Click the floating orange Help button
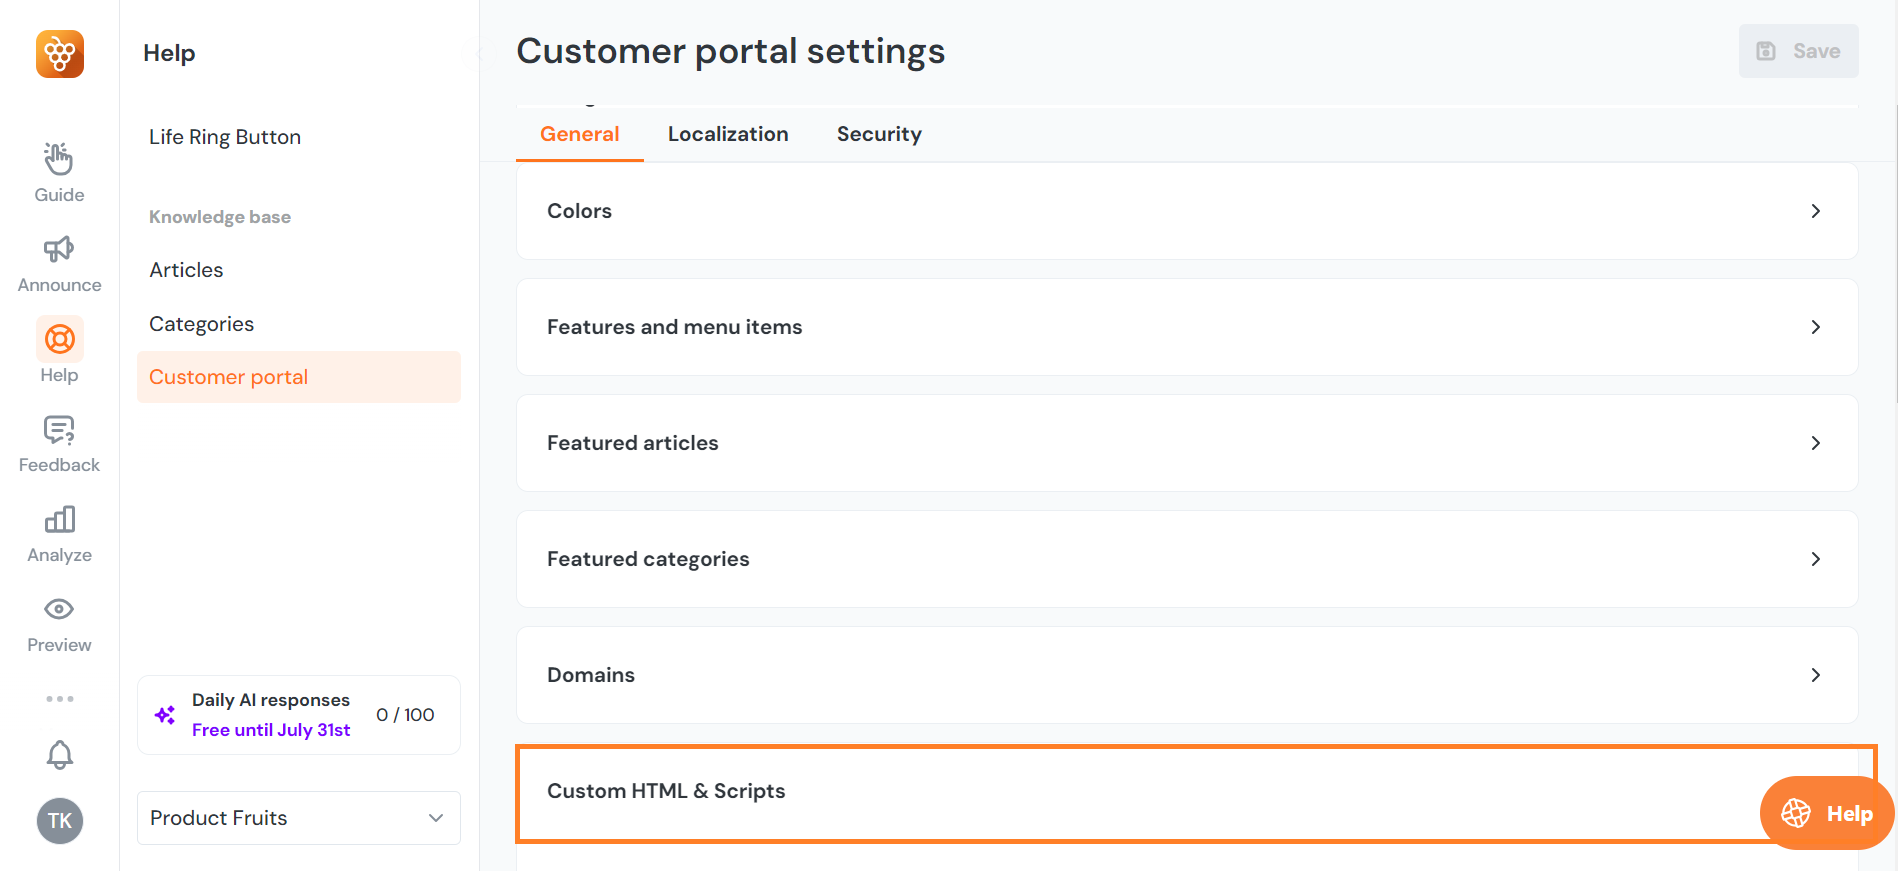1898x871 pixels. [x=1827, y=814]
